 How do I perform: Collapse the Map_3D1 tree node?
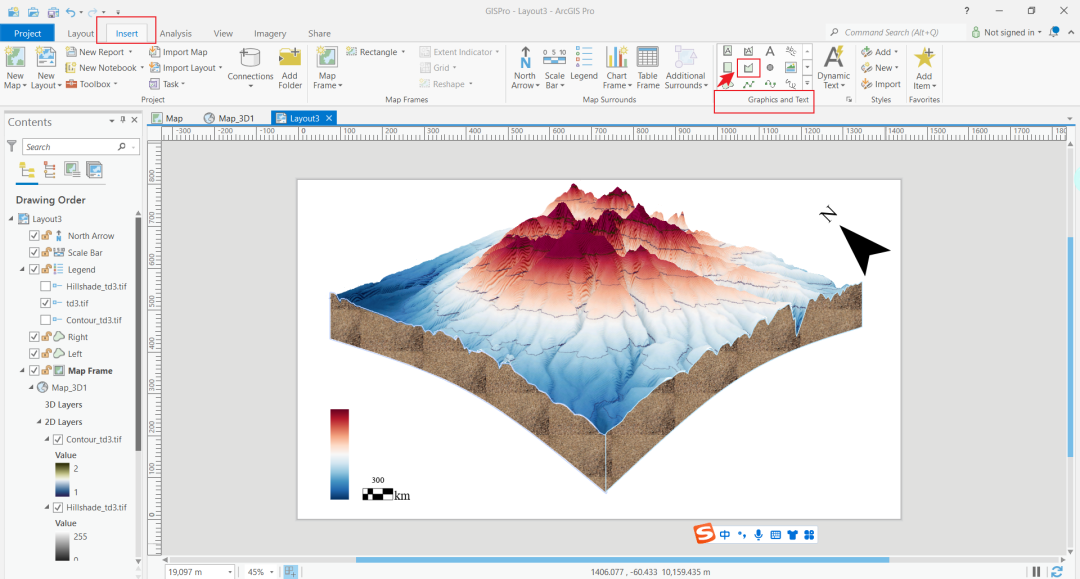[31, 388]
